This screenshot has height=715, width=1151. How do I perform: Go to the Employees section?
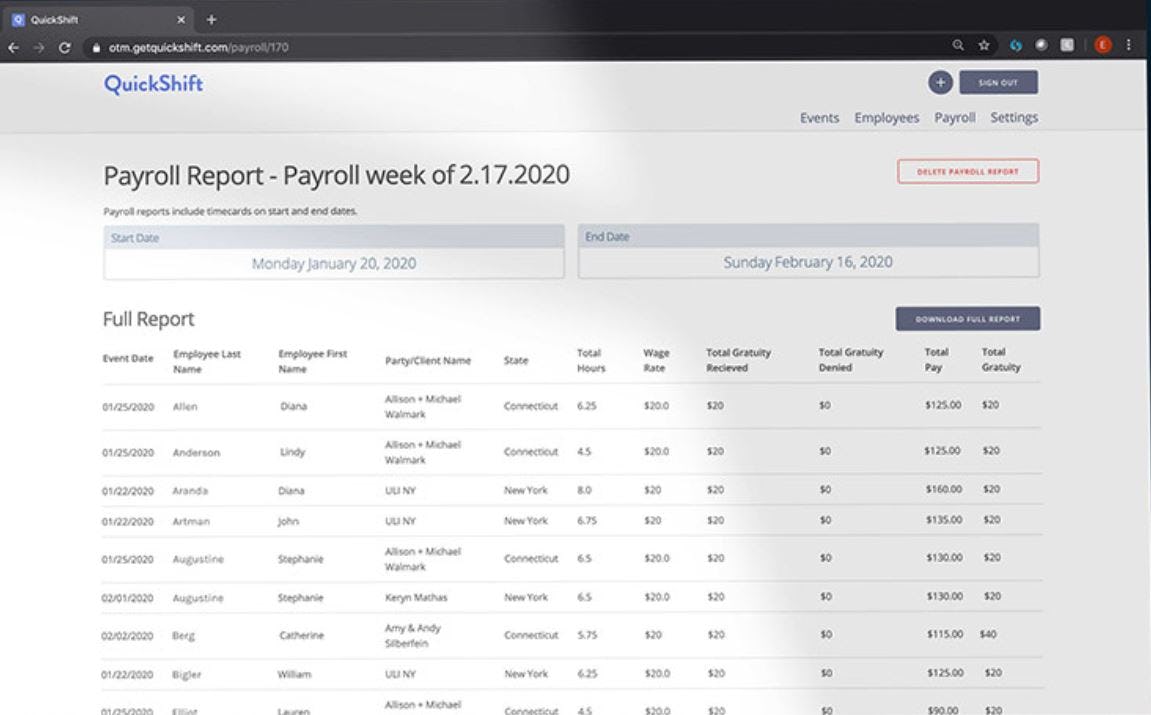coord(886,117)
